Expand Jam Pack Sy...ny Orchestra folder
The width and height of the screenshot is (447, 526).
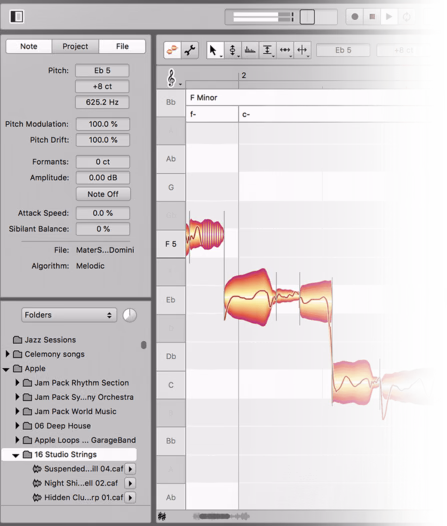click(x=17, y=397)
